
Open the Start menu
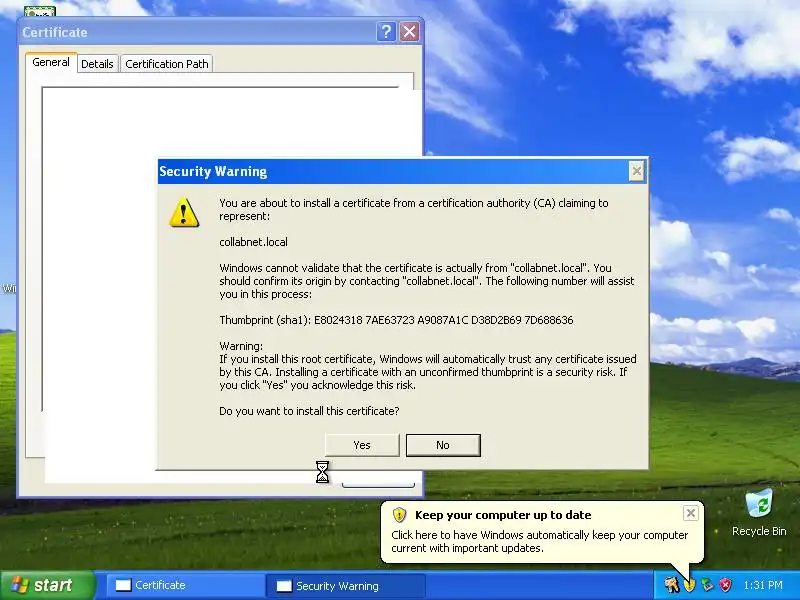47,585
